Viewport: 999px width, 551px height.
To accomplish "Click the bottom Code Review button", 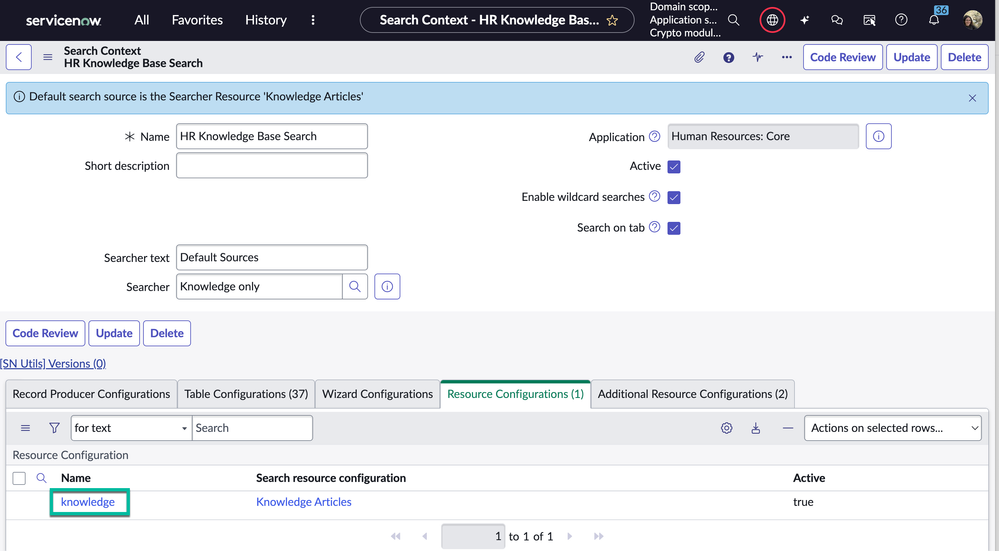I will coord(45,333).
